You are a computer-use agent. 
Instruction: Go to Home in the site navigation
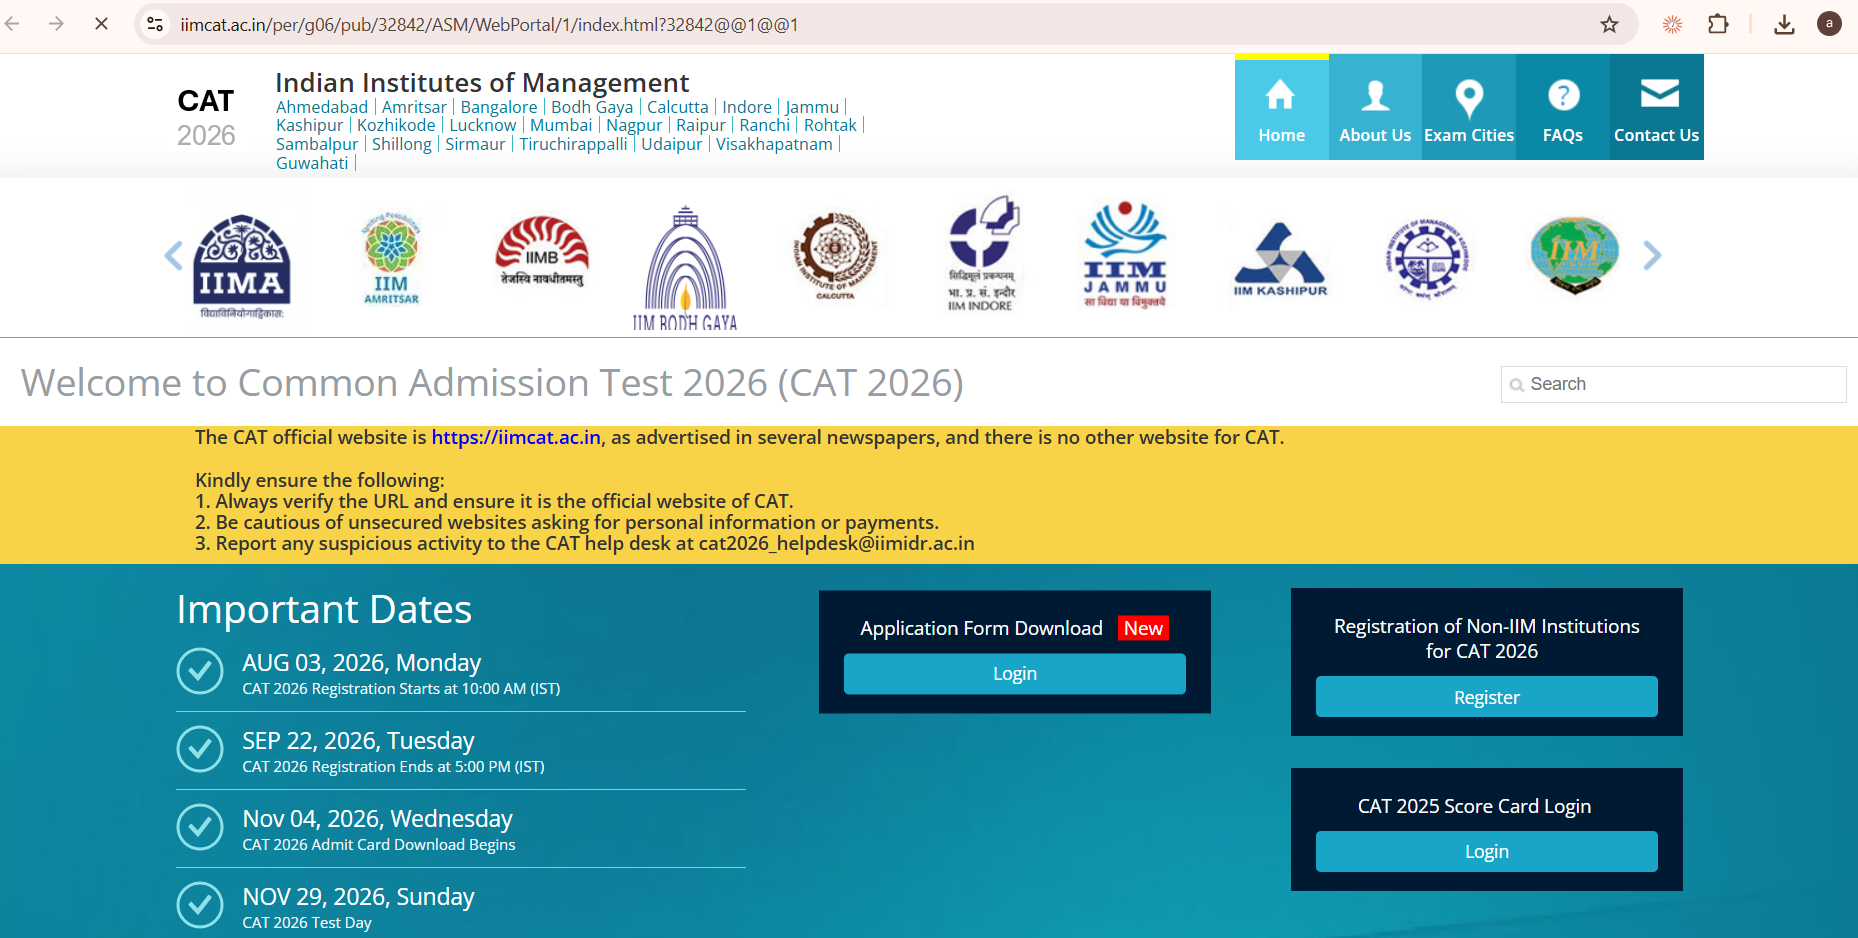point(1282,107)
